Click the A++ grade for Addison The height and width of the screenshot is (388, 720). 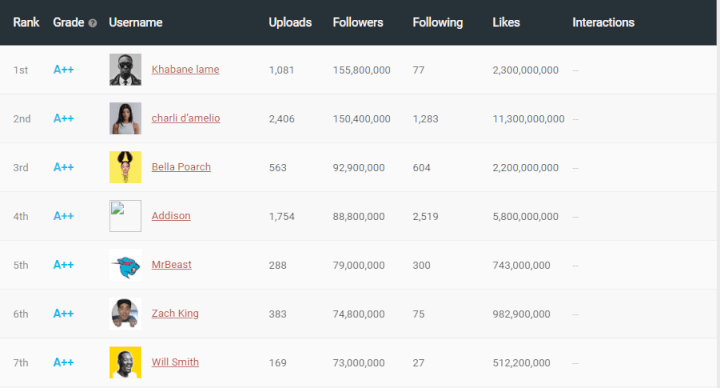(63, 216)
